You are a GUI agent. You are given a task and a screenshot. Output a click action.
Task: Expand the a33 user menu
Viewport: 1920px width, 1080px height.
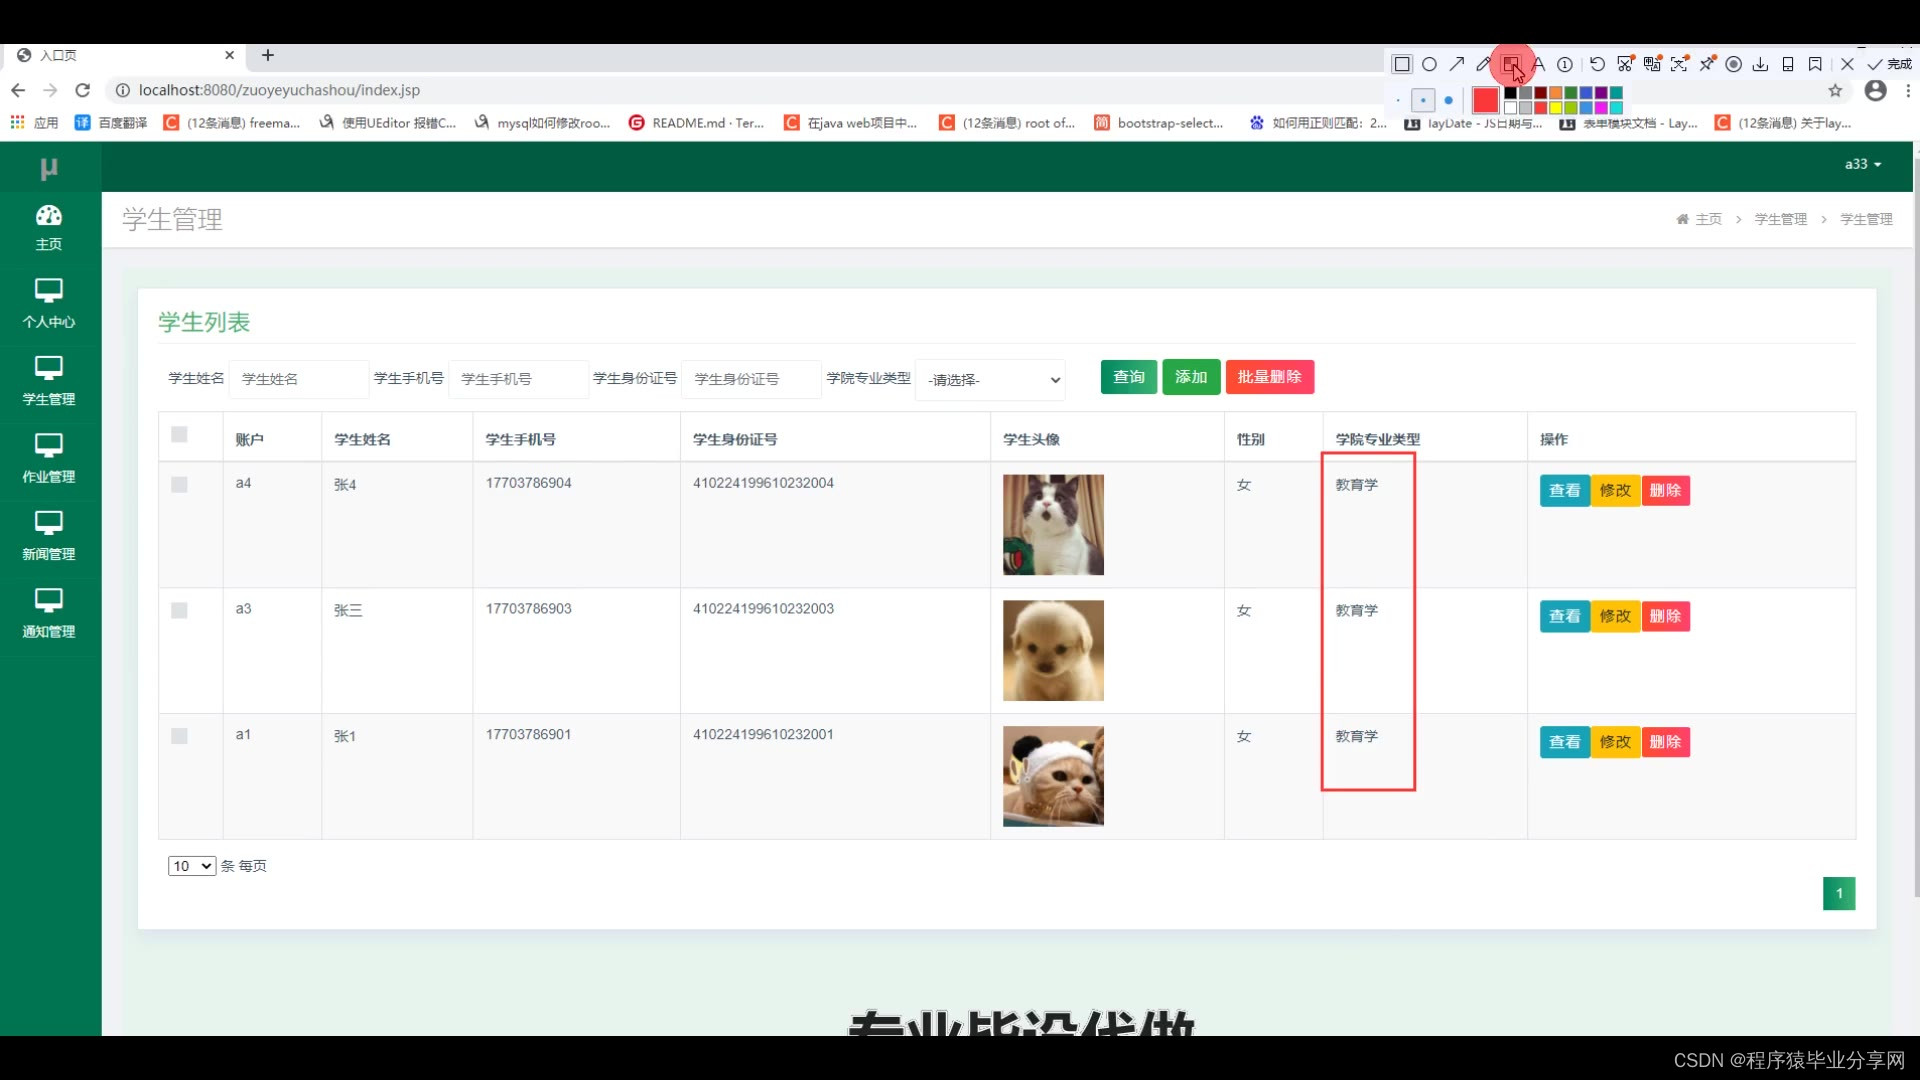(1862, 164)
